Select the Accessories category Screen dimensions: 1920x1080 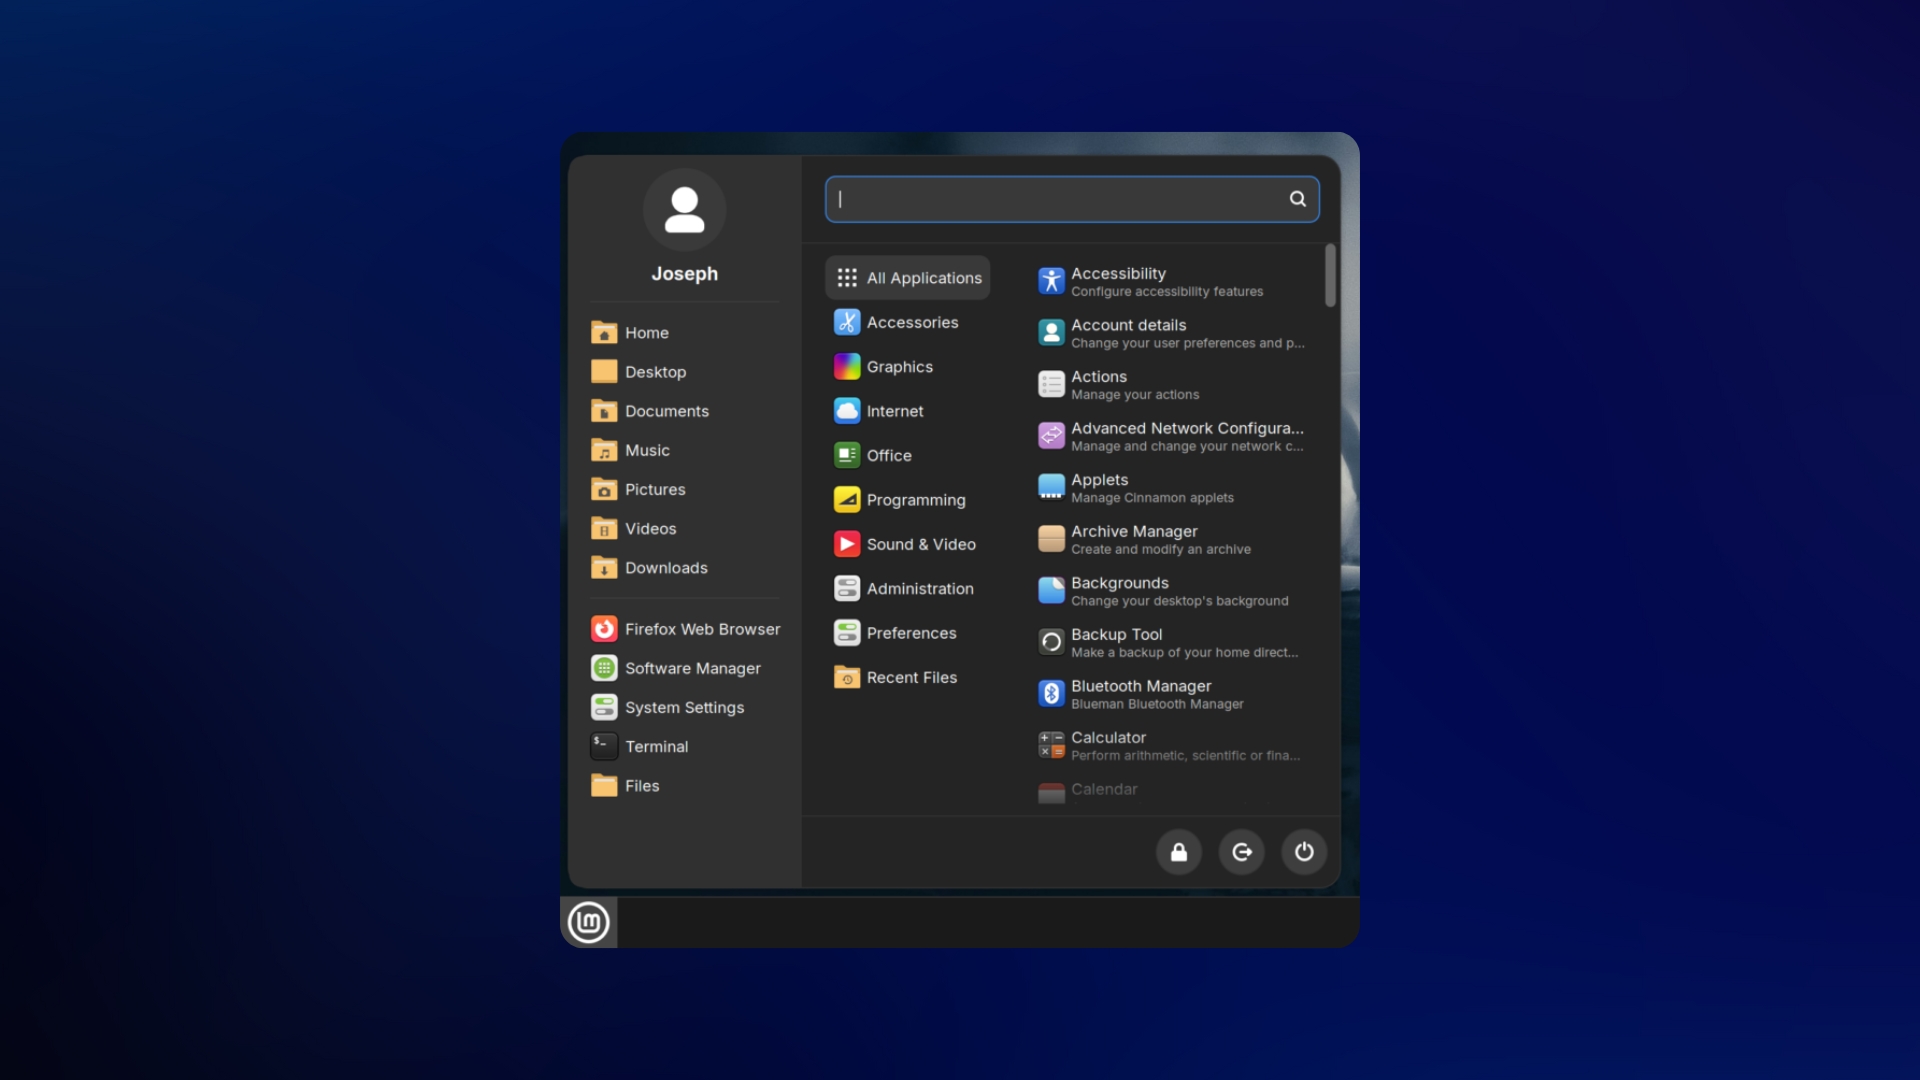pos(907,322)
